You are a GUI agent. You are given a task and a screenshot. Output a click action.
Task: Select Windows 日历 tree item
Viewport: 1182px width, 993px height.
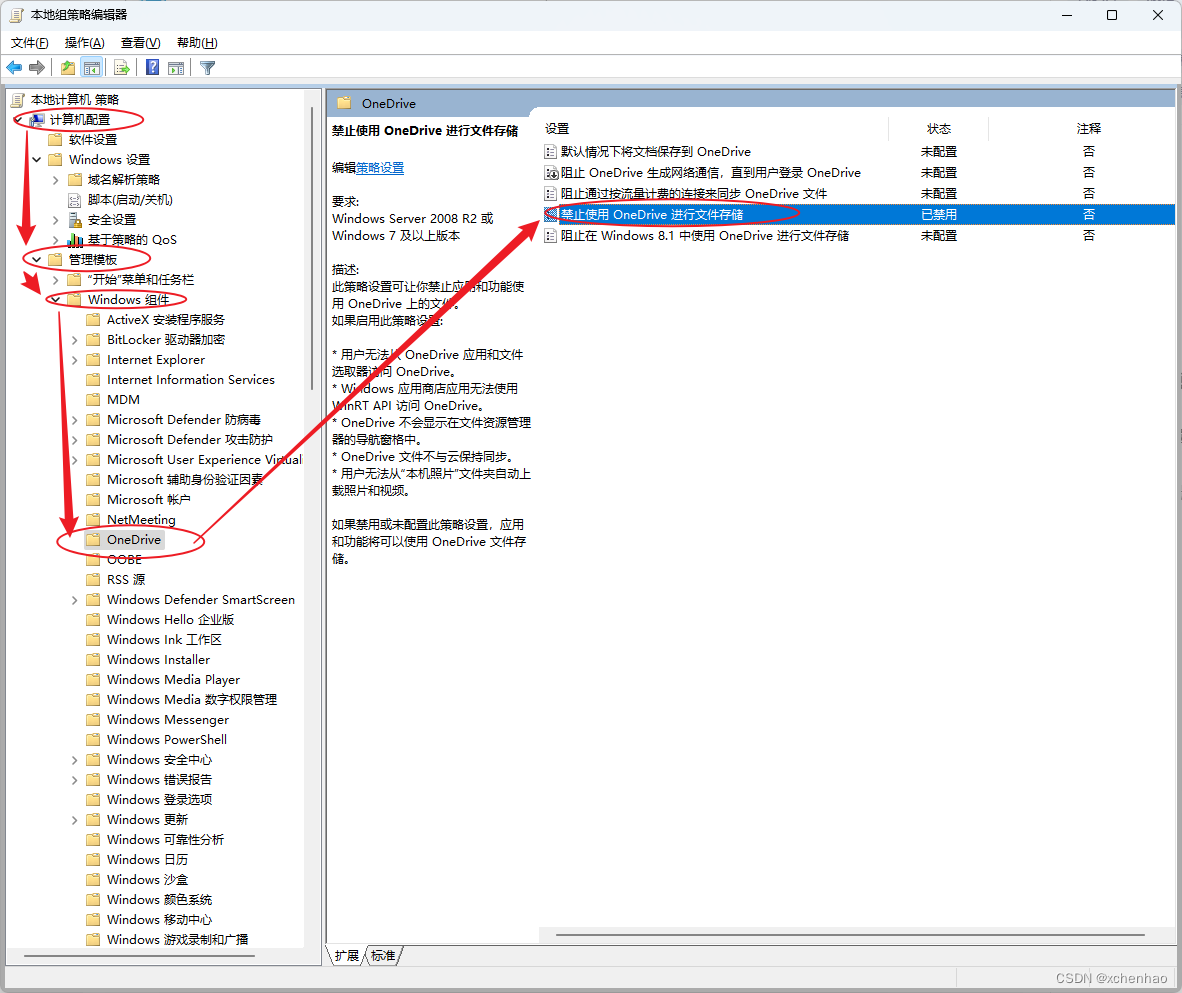pyautogui.click(x=148, y=860)
